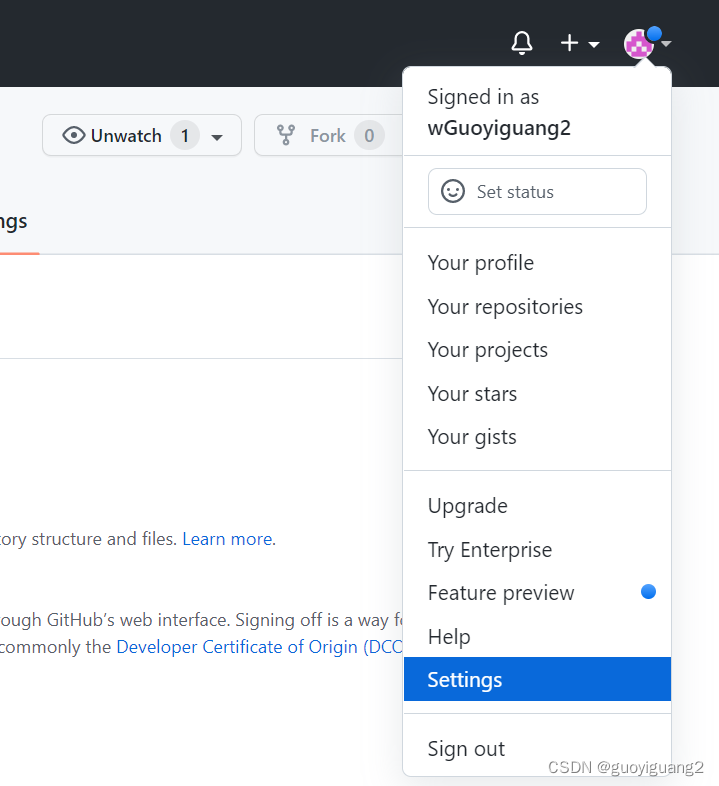
Task: Open Unwatch dropdown arrow
Action: [x=217, y=137]
